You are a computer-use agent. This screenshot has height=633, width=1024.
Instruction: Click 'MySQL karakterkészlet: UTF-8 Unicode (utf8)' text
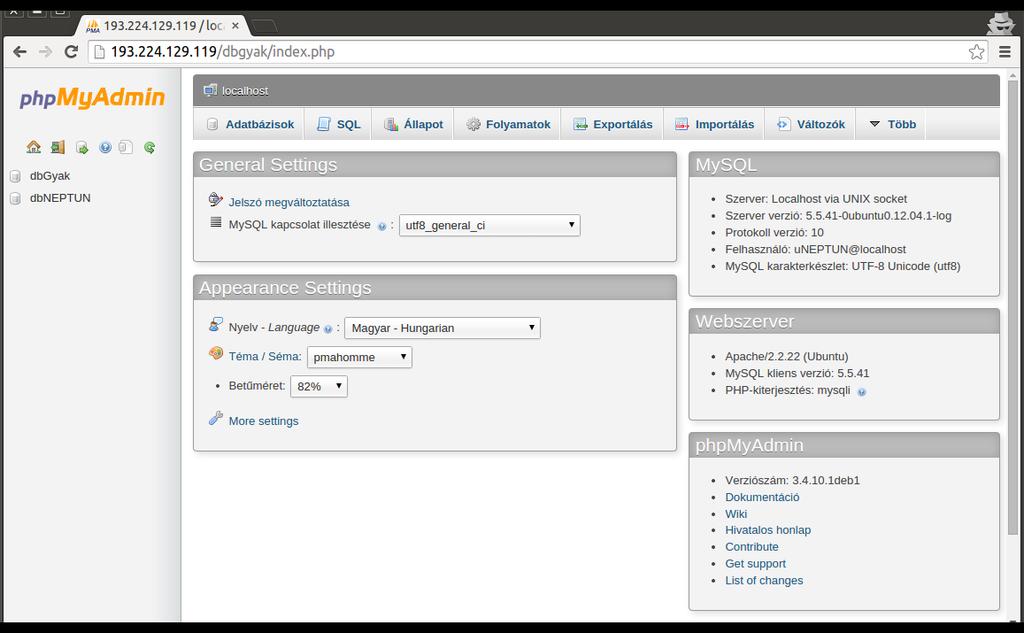click(842, 267)
